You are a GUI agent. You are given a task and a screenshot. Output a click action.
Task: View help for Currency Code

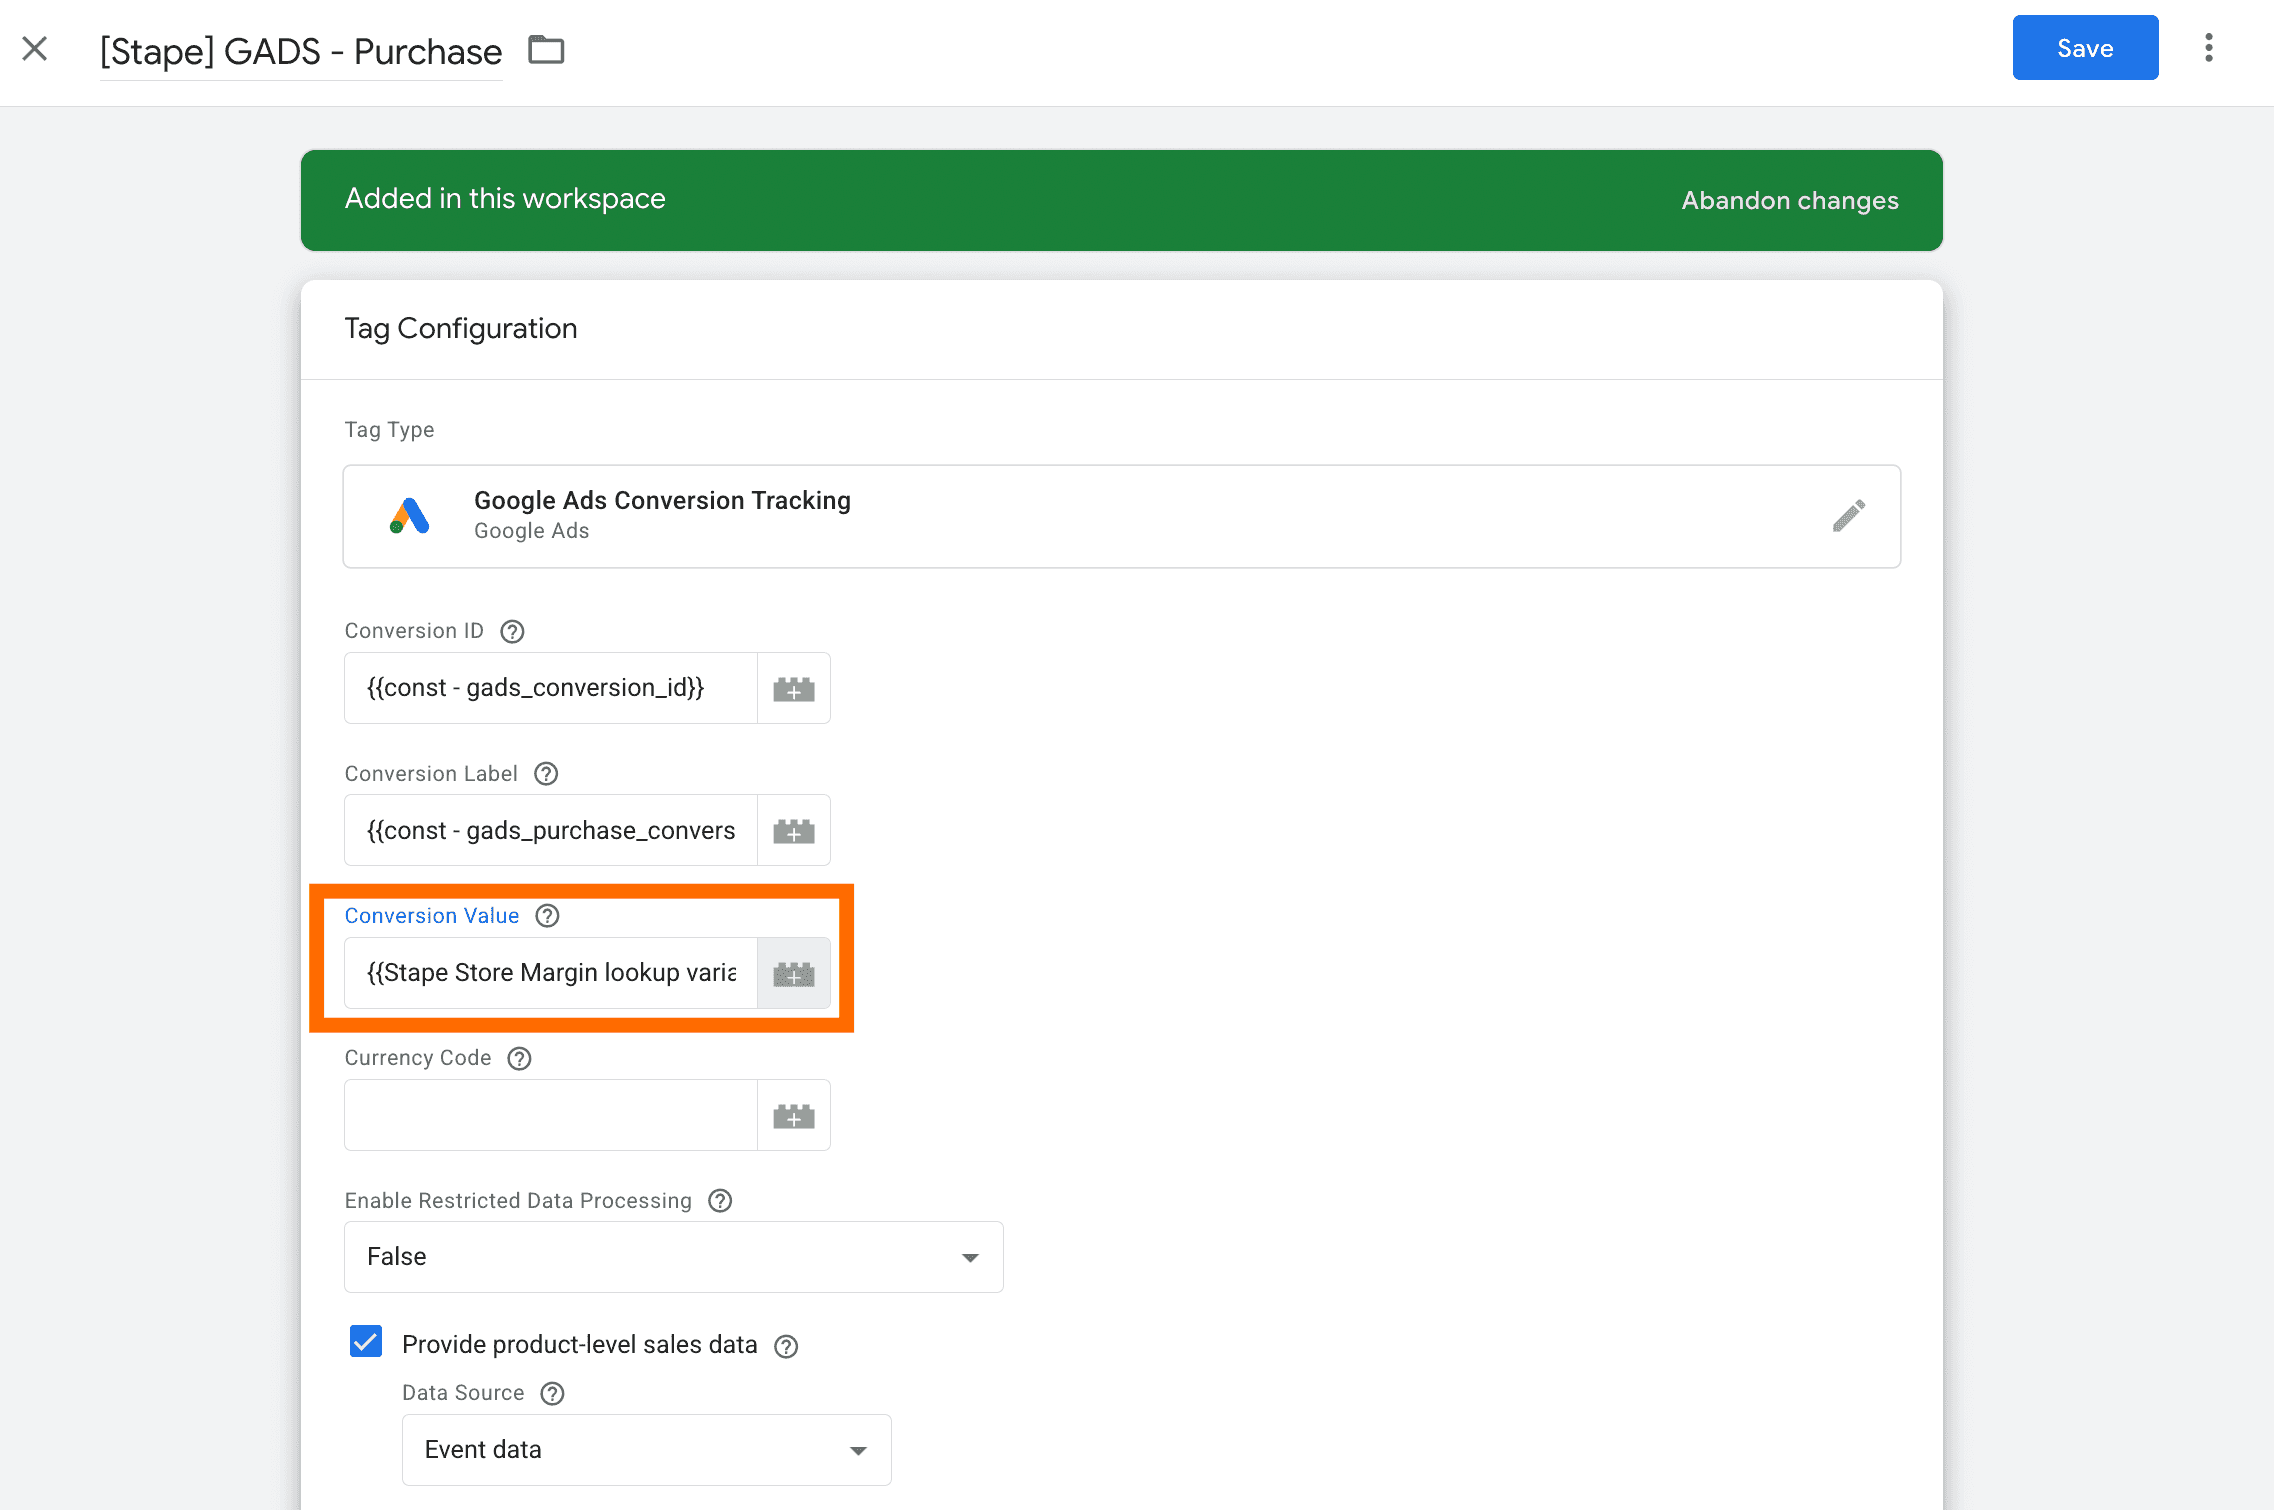click(x=518, y=1058)
